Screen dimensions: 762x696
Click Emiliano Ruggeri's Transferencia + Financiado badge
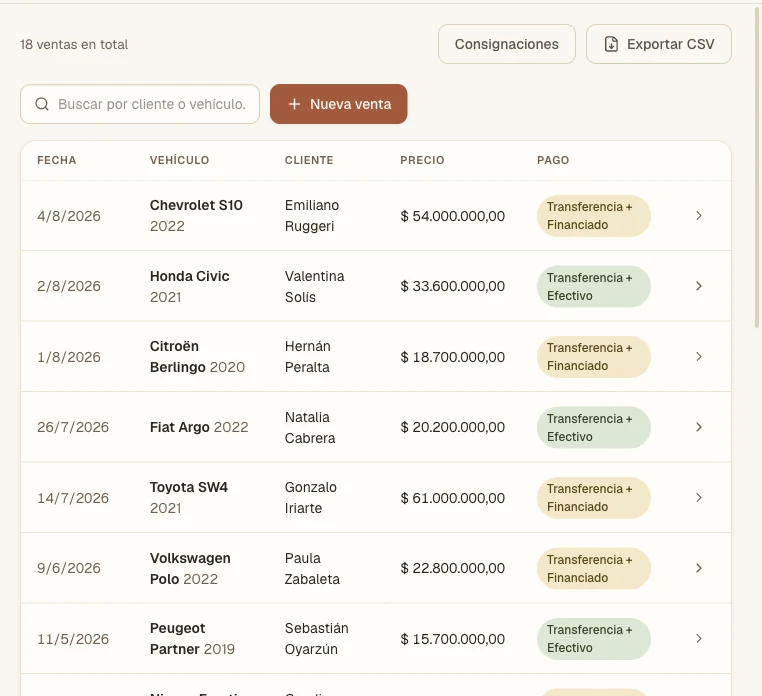[593, 216]
